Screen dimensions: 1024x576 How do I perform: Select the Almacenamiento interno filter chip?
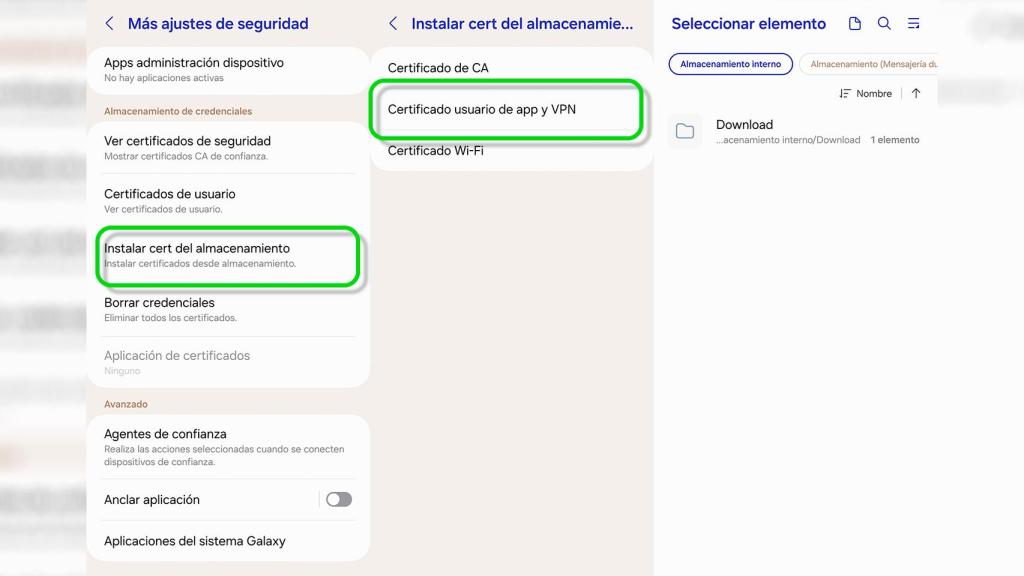(x=731, y=63)
